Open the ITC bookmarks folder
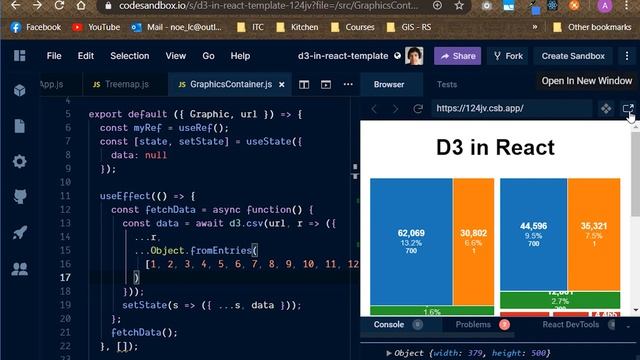 pyautogui.click(x=251, y=27)
